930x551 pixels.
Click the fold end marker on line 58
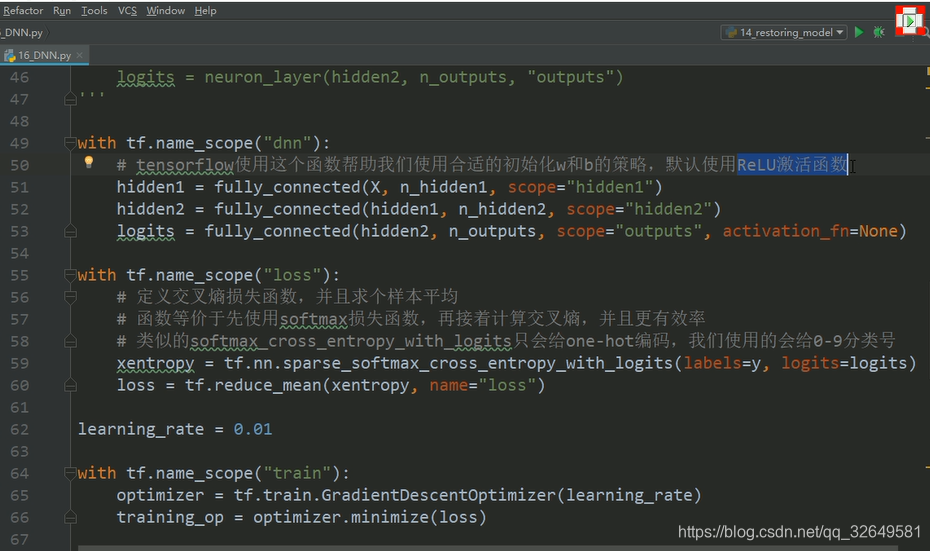70,341
